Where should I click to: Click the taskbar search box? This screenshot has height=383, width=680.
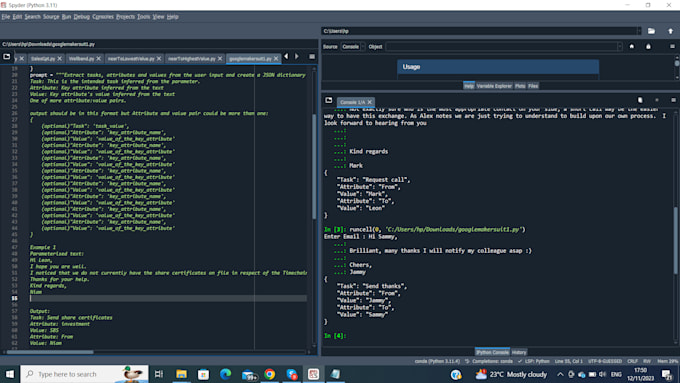84,374
